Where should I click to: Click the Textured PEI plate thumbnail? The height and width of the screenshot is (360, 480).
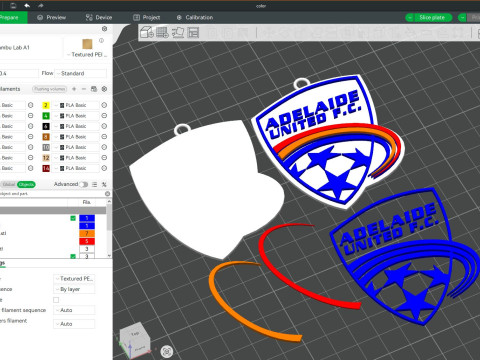point(87,44)
